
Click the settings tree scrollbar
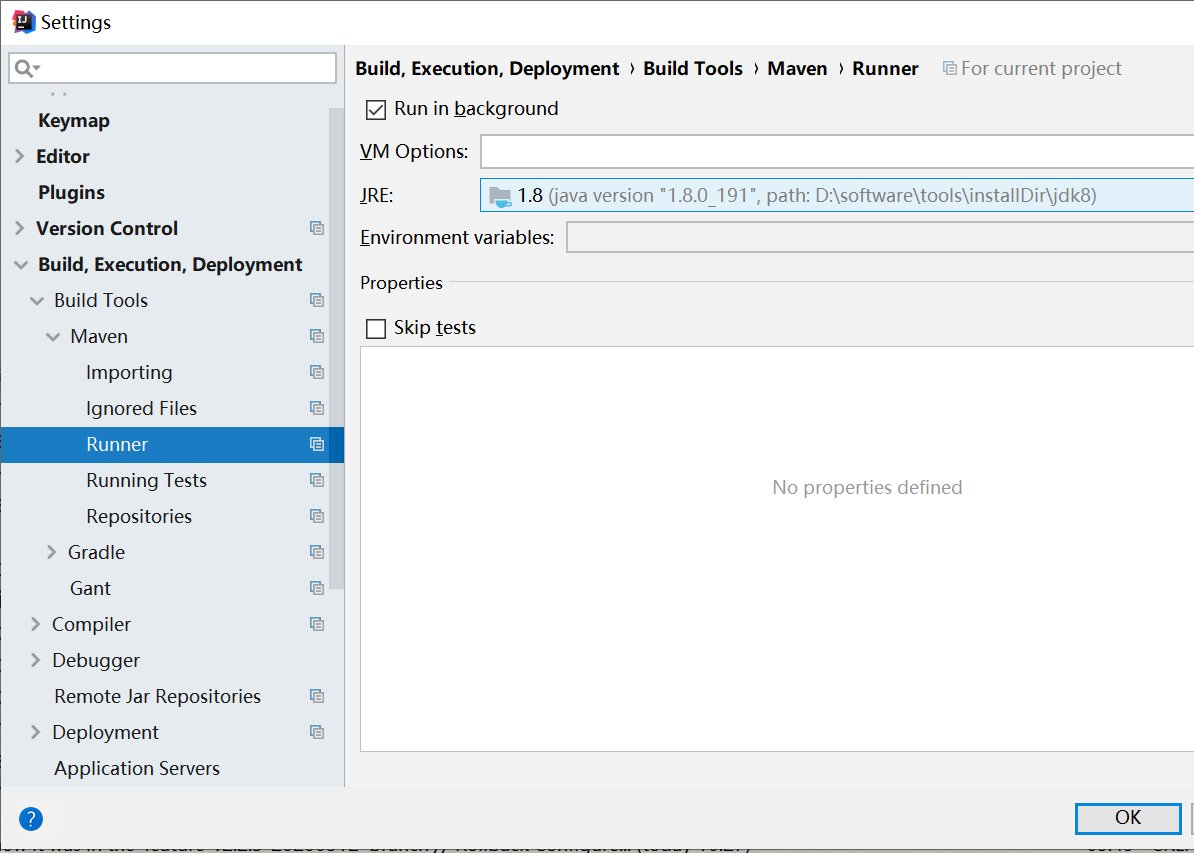[x=337, y=348]
